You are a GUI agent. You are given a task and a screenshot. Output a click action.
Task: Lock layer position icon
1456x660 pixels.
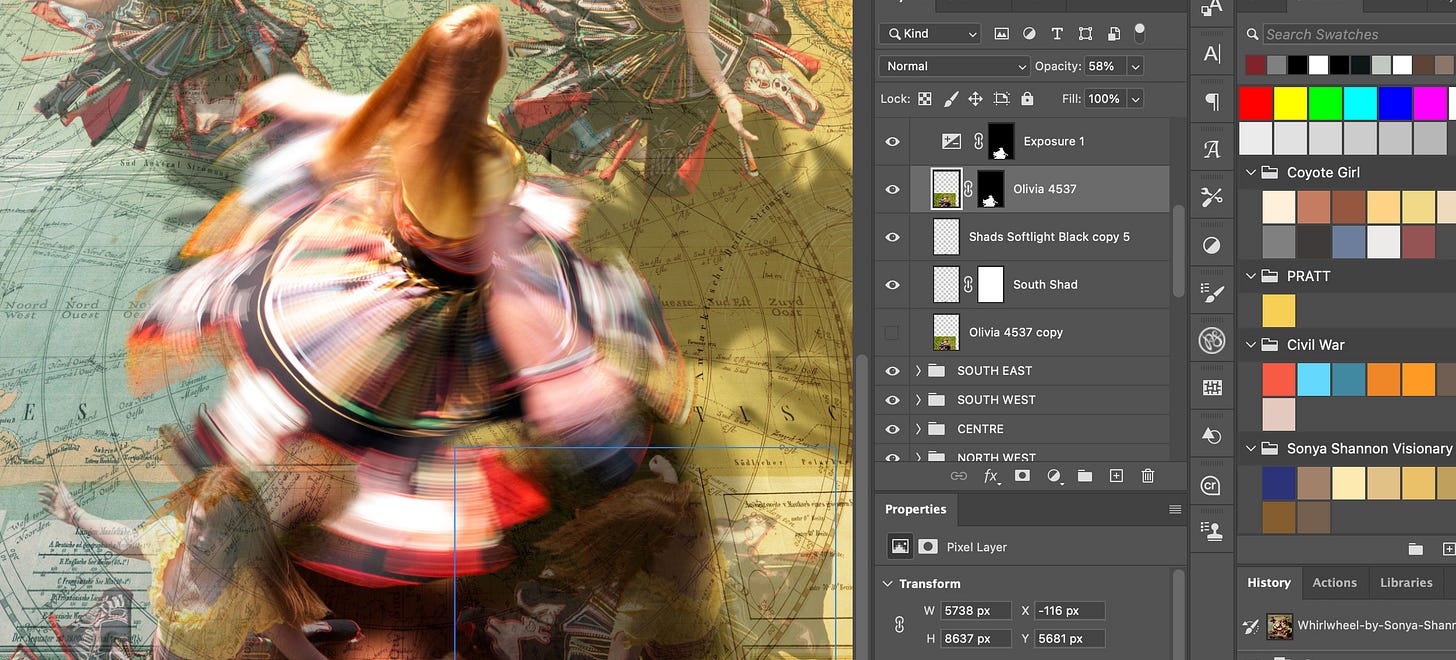[x=976, y=99]
